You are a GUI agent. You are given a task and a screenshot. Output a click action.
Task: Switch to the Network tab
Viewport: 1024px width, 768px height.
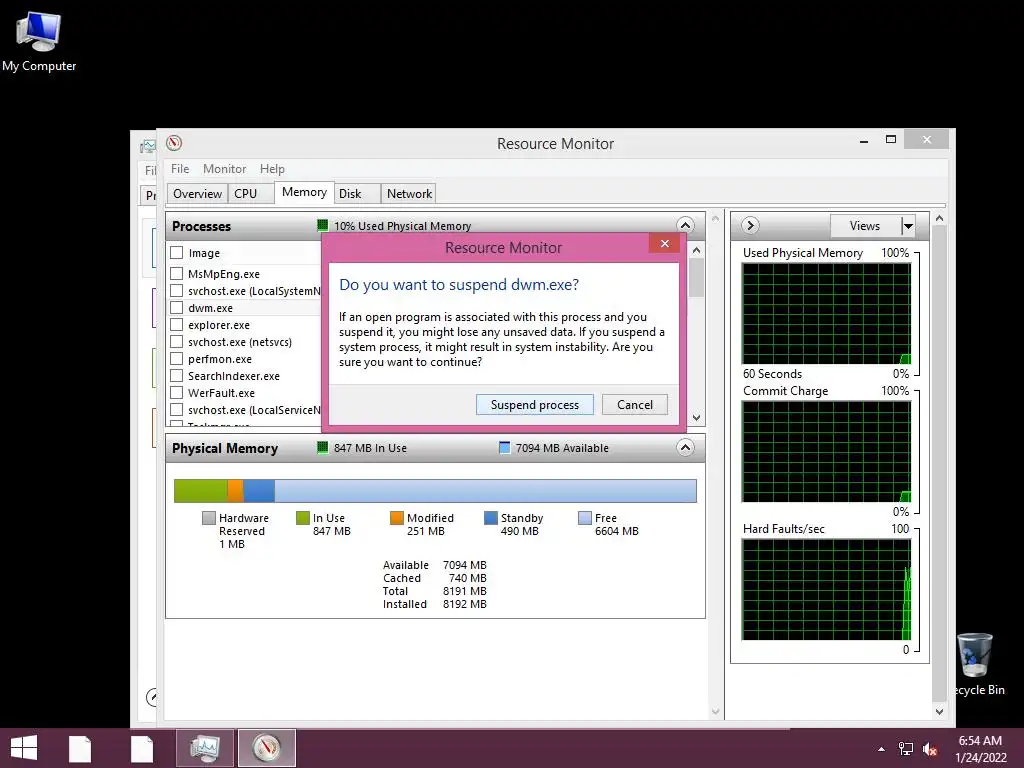point(409,193)
